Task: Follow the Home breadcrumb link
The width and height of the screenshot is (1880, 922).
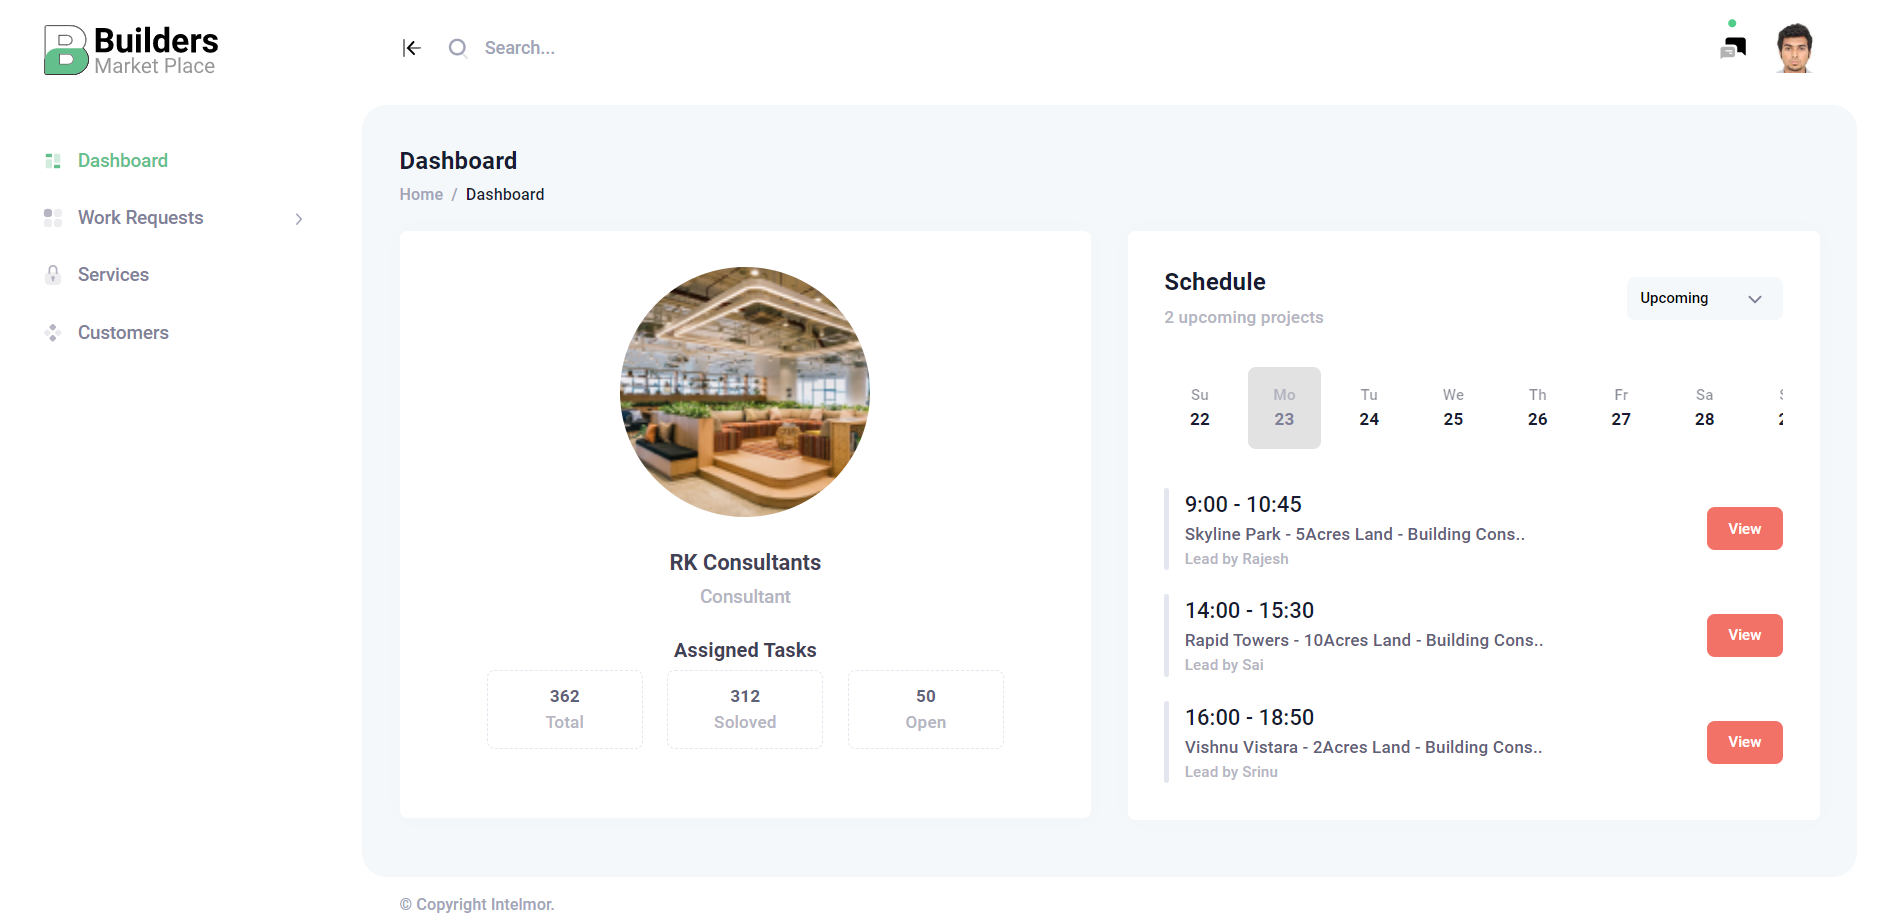Action: click(x=421, y=195)
